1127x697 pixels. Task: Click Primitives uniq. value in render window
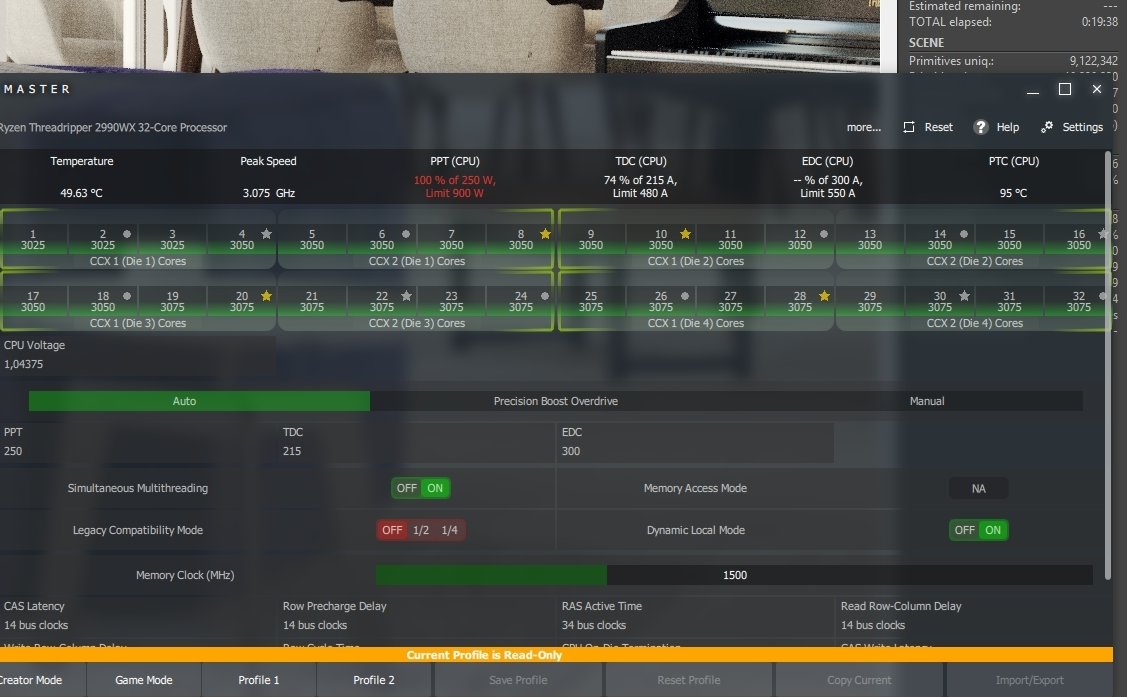[1093, 61]
